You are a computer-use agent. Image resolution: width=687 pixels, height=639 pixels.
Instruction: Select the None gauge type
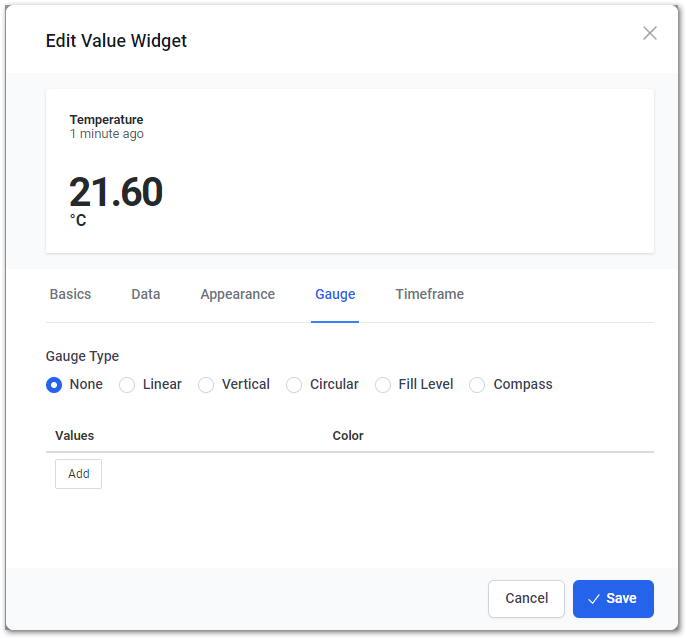tap(54, 385)
